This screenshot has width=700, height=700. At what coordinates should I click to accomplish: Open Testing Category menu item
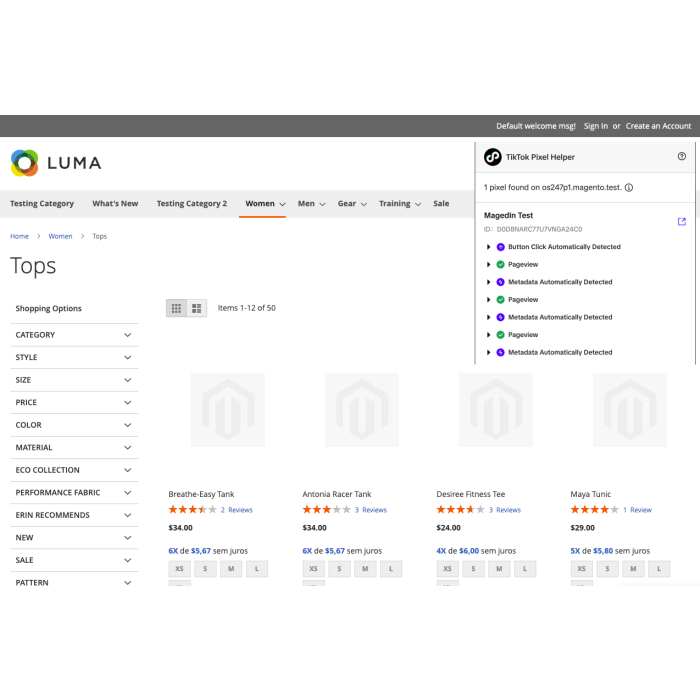point(42,204)
